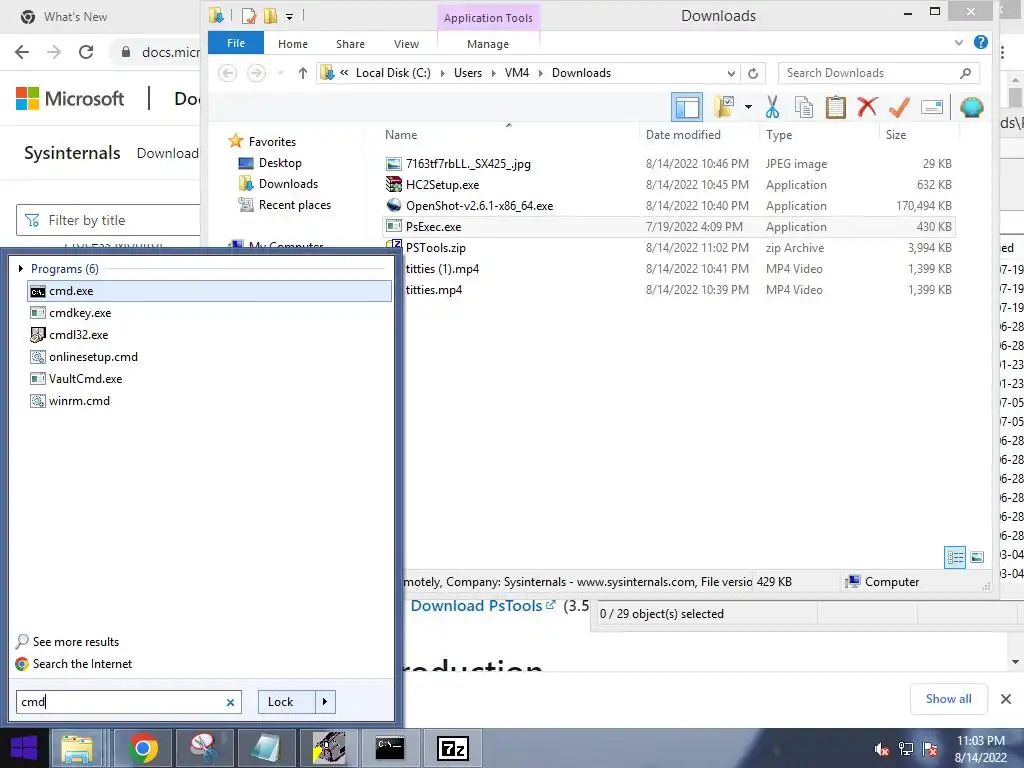Image resolution: width=1024 pixels, height=768 pixels.
Task: Click the Search Downloads input field
Action: tap(870, 73)
